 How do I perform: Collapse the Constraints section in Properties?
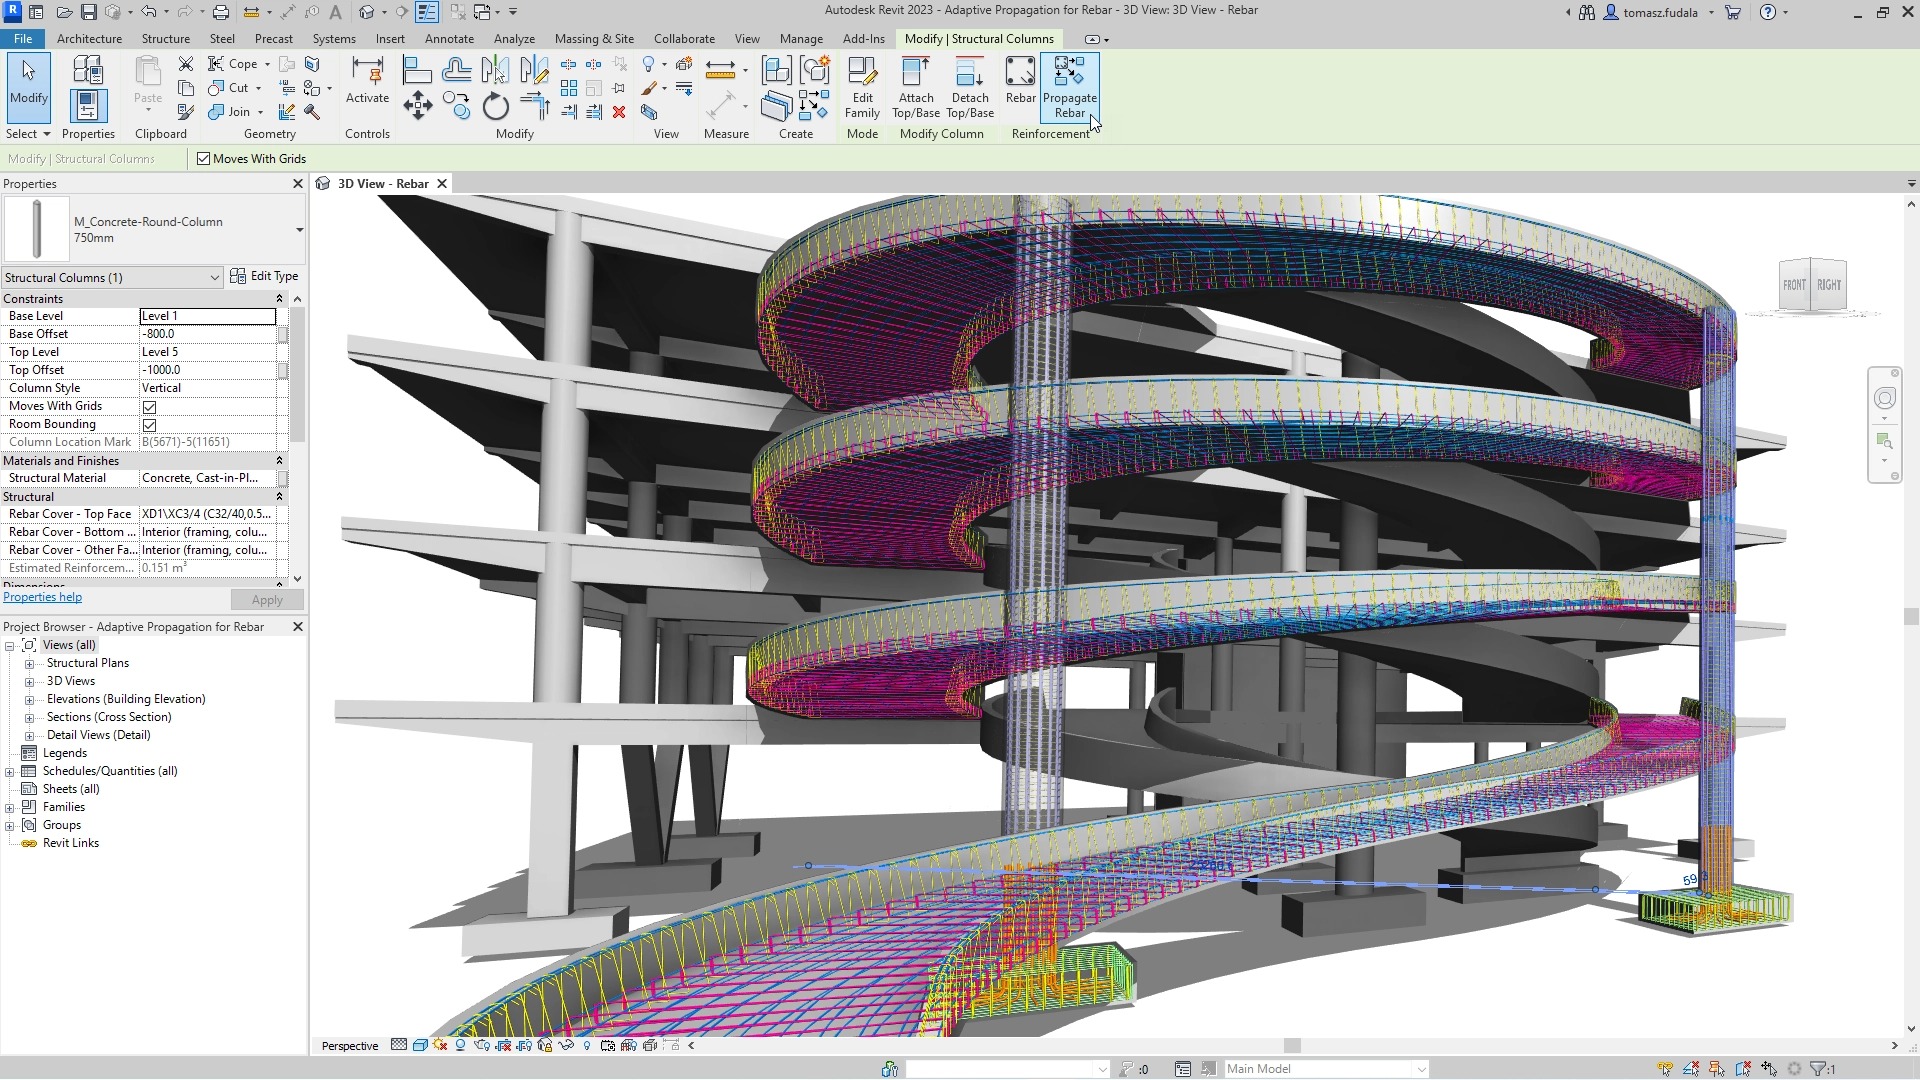coord(280,298)
